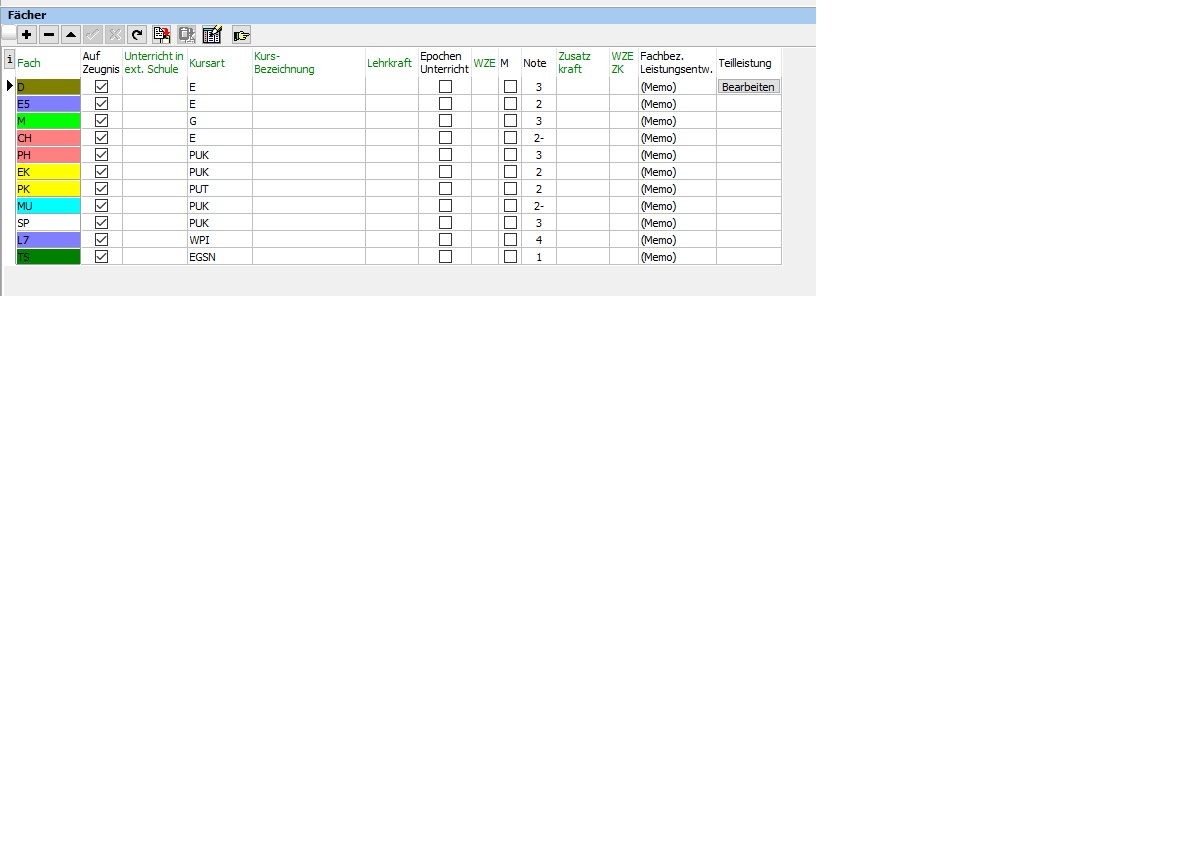
Task: Select the green M subject cell
Action: coord(48,121)
